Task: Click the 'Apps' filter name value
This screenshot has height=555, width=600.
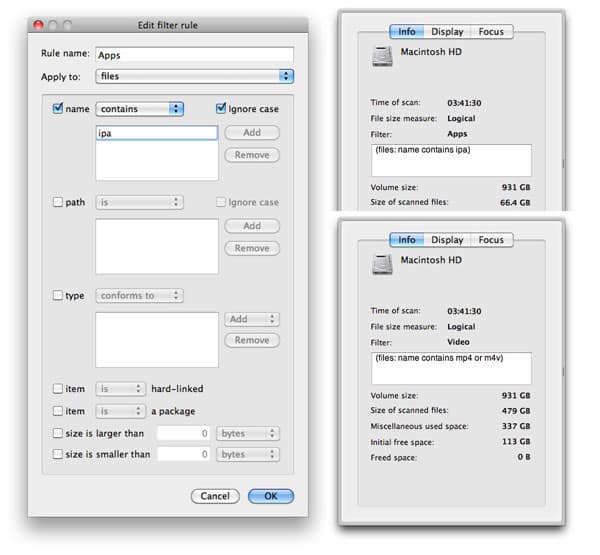Action: (457, 134)
